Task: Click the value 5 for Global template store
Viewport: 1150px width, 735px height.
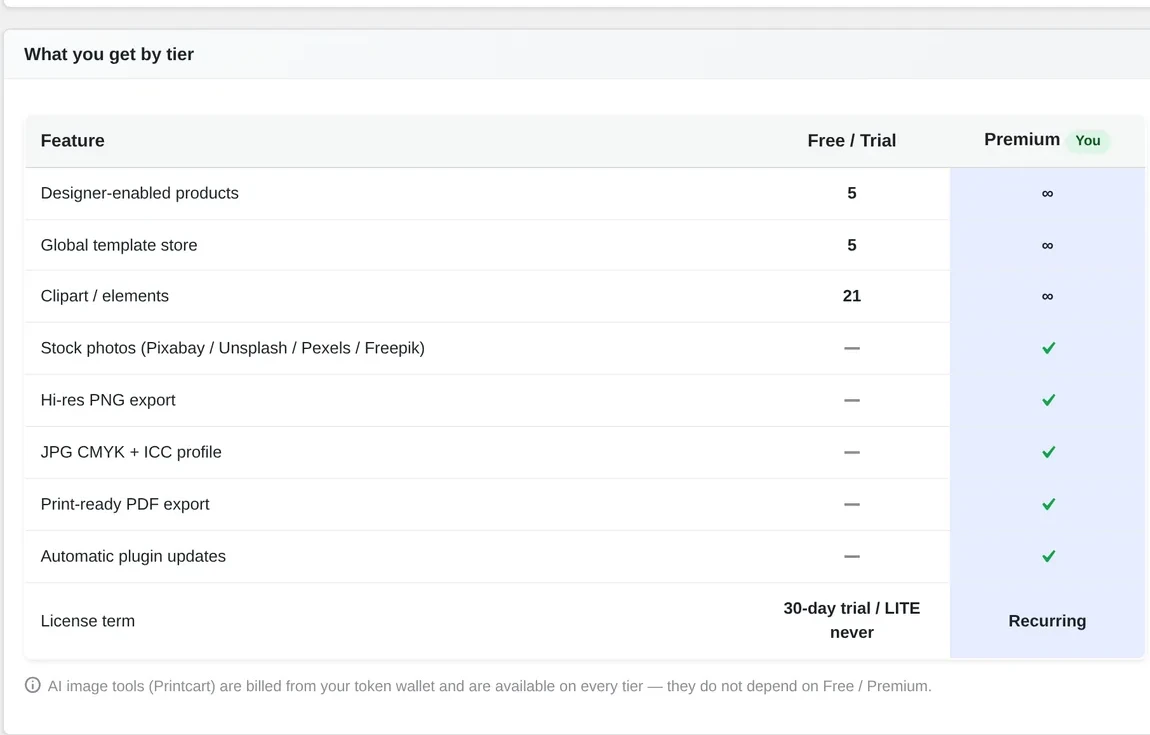Action: pyautogui.click(x=851, y=245)
